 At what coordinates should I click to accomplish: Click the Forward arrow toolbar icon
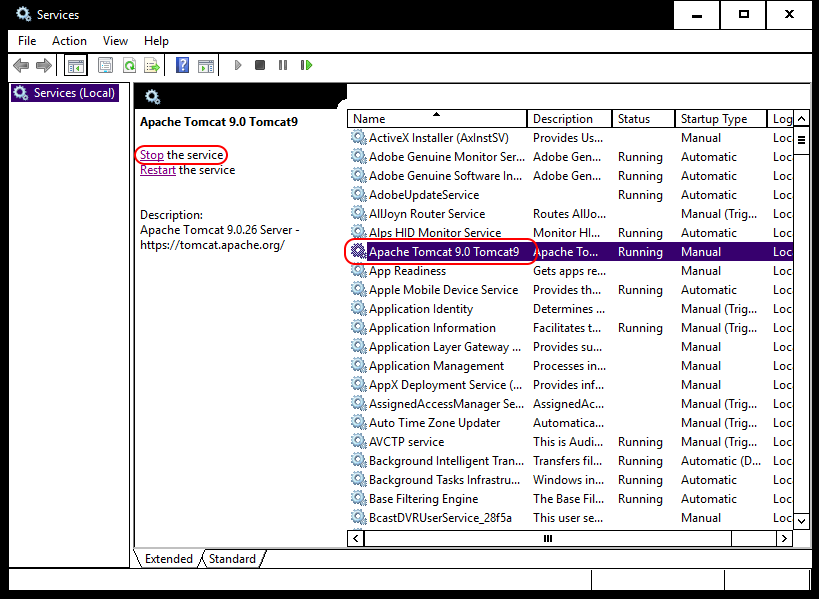[x=44, y=65]
